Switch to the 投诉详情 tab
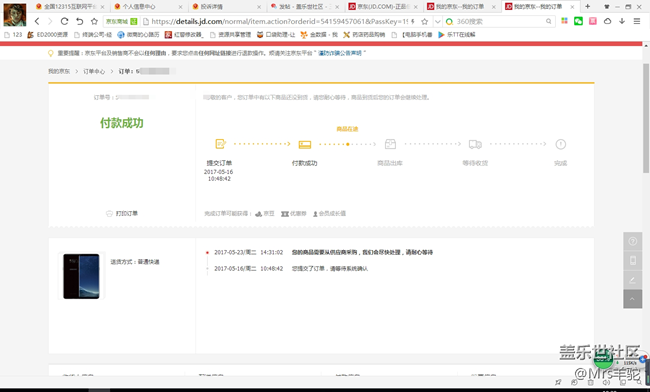Viewport: 650px width, 392px height. 226,7
